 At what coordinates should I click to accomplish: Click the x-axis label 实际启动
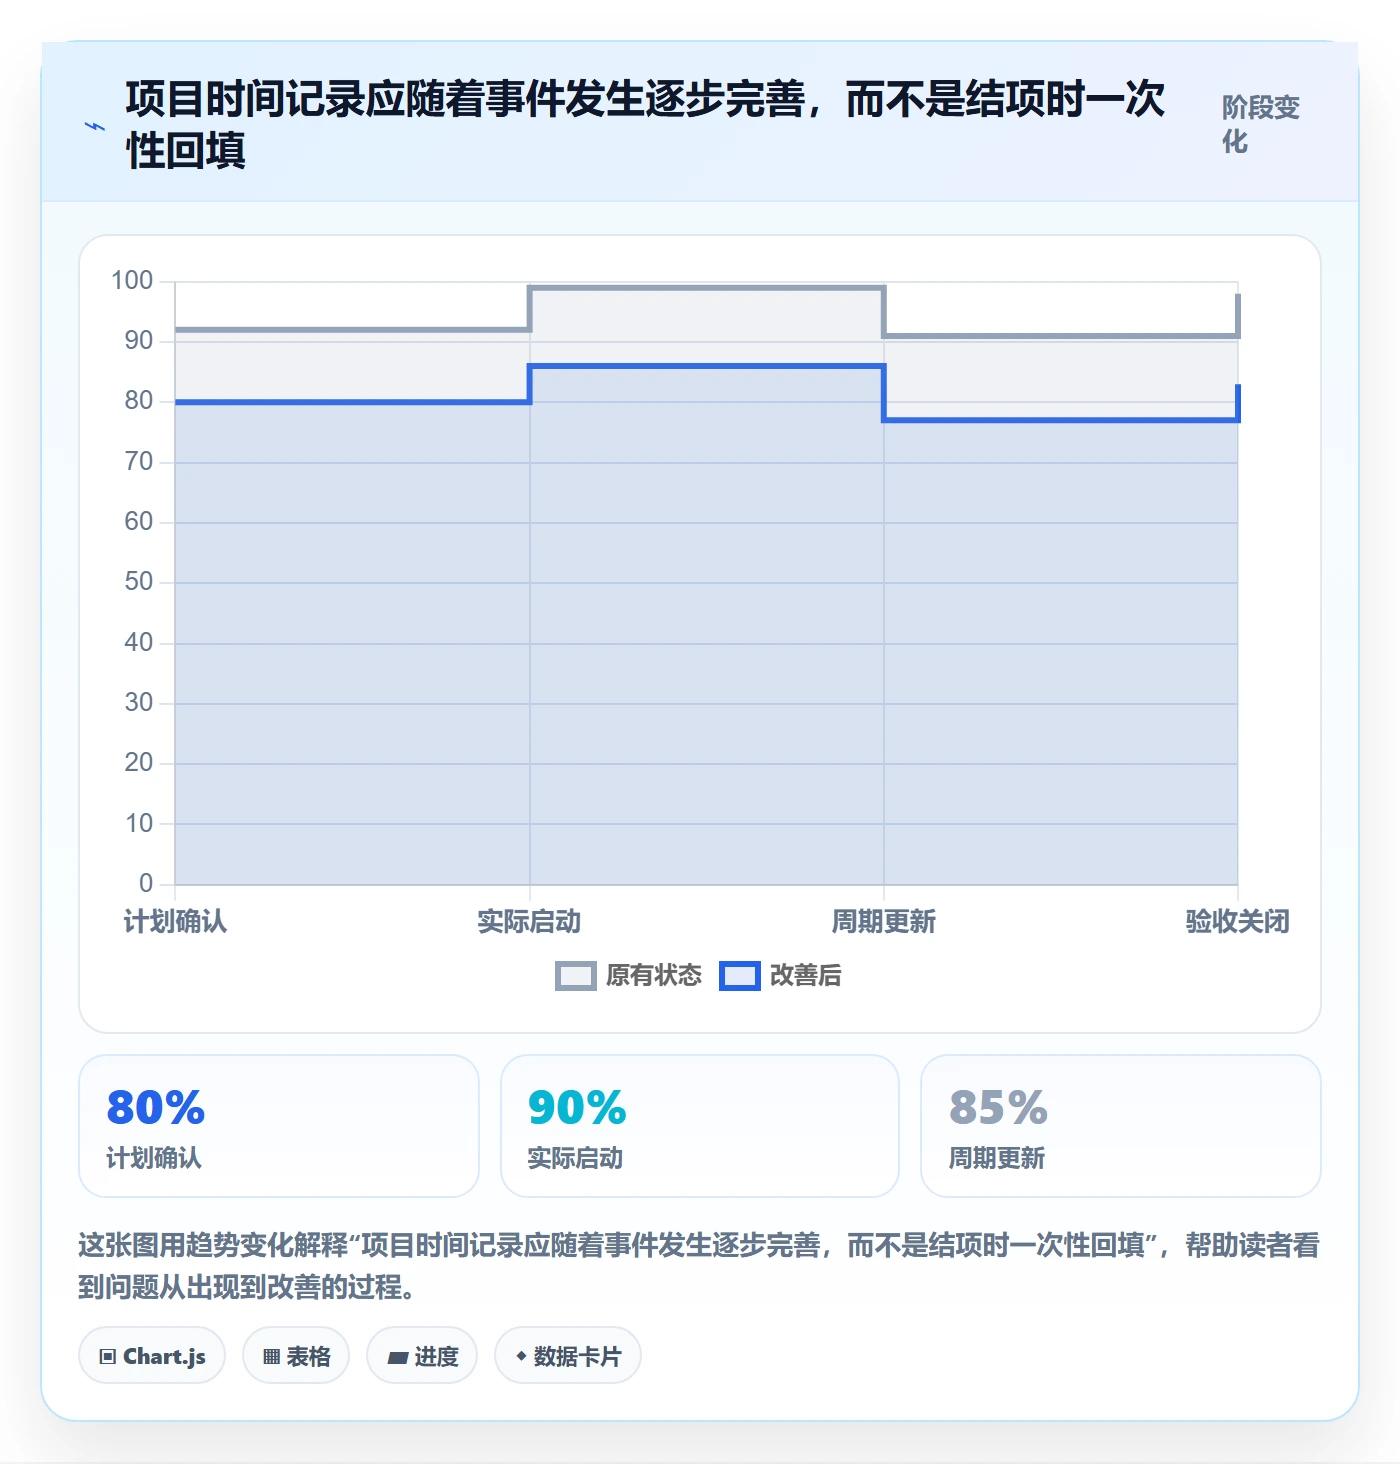click(x=529, y=921)
